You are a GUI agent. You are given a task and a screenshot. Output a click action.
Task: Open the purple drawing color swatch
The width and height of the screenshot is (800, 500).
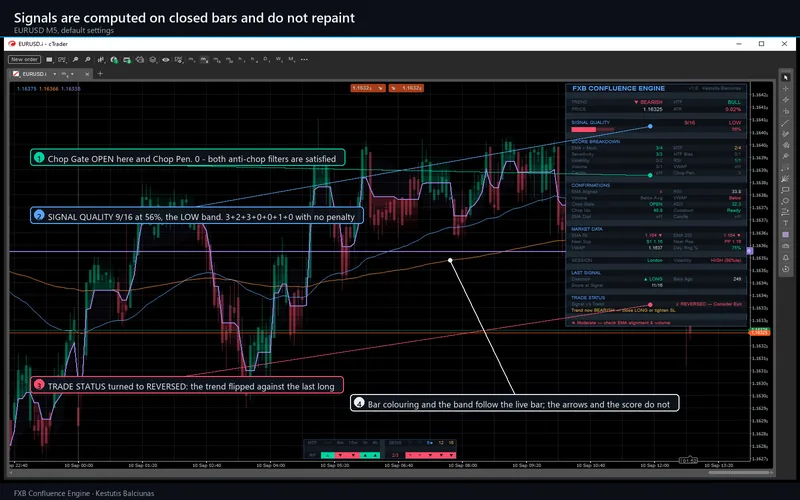(x=786, y=234)
